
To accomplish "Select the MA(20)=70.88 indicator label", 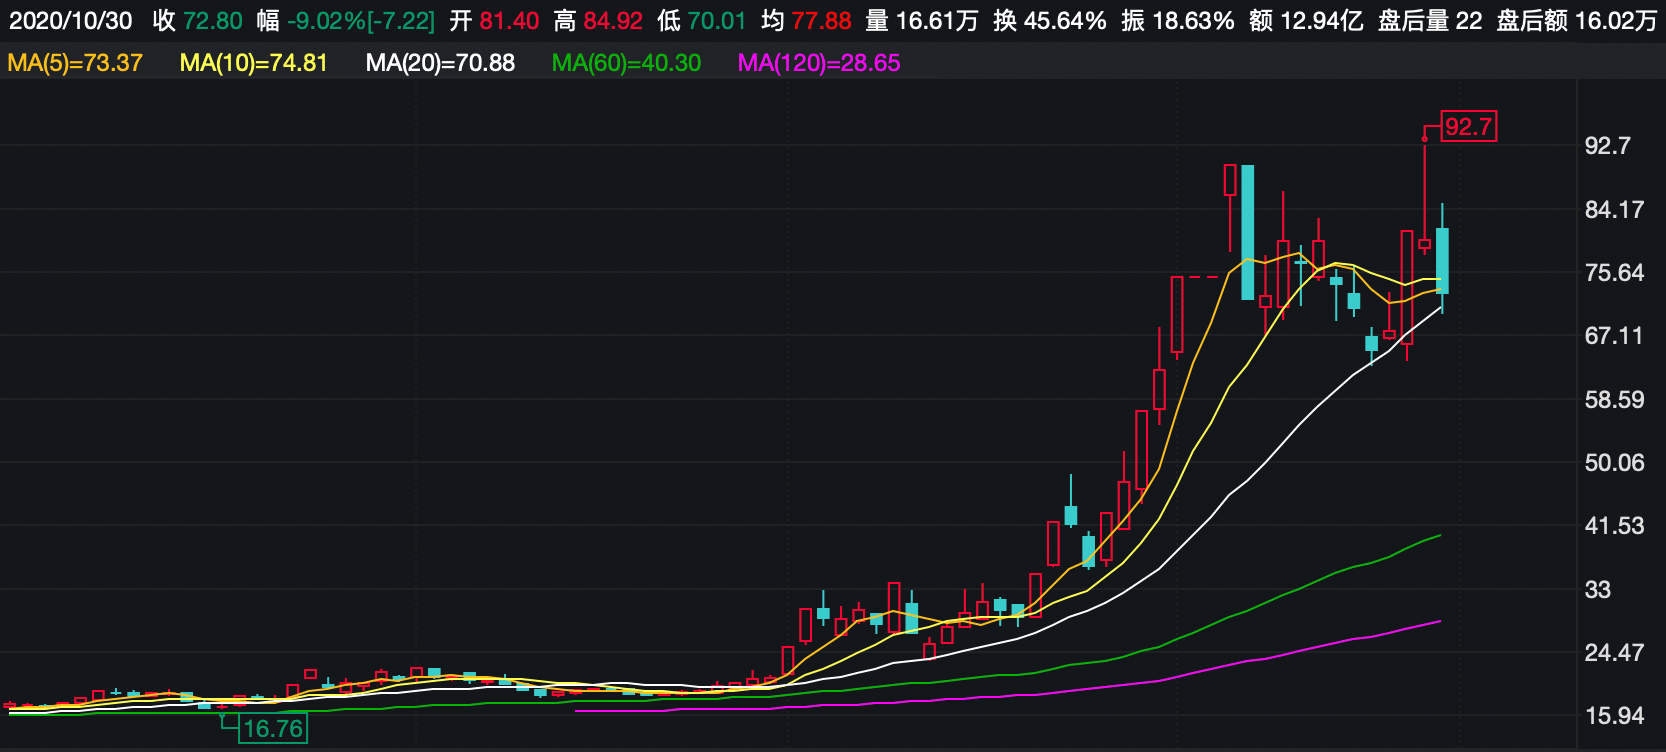I will click(x=440, y=63).
